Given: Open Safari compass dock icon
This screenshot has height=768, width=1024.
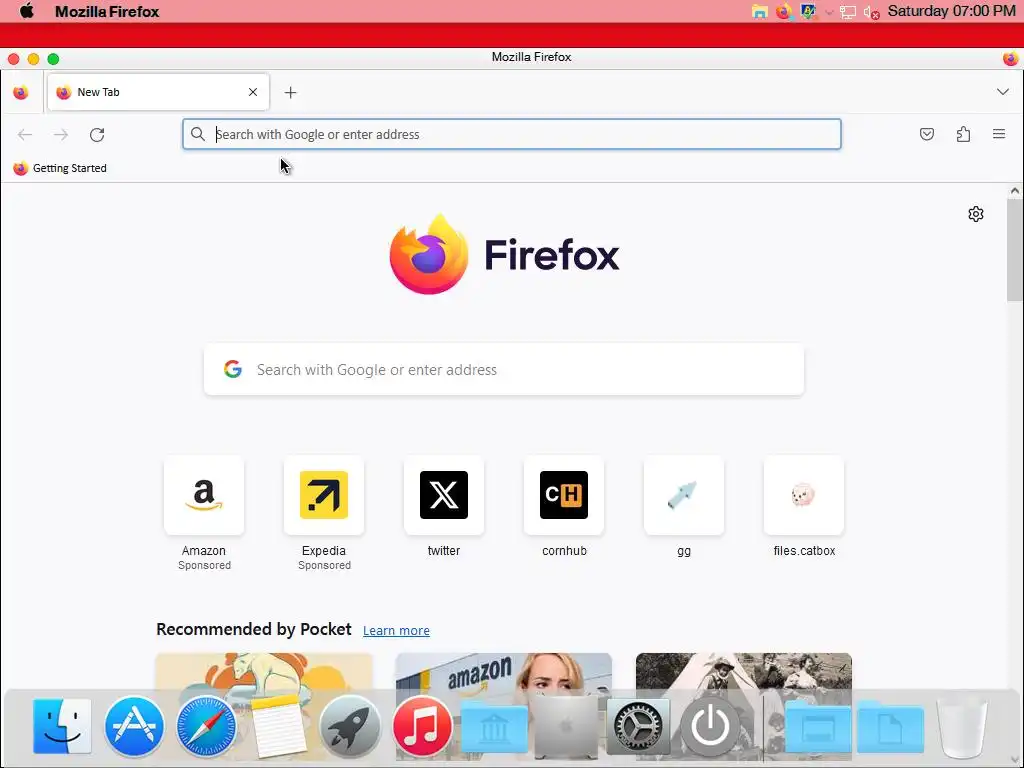Looking at the screenshot, I should (x=206, y=726).
